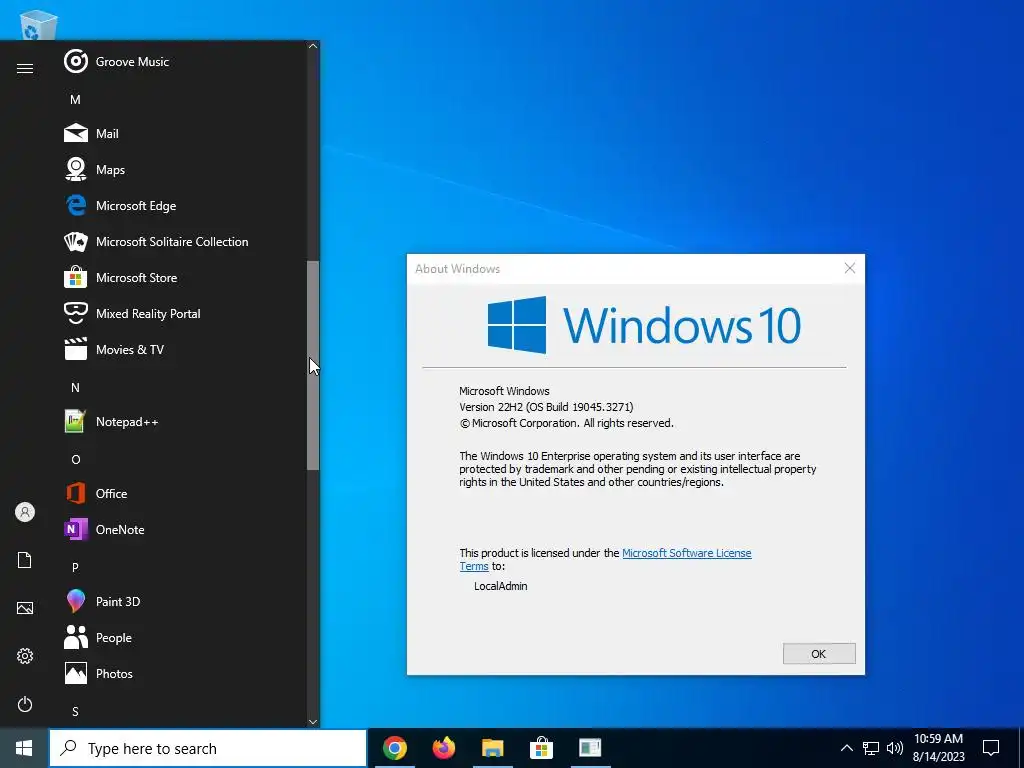Close the About Windows dialog

coord(850,268)
